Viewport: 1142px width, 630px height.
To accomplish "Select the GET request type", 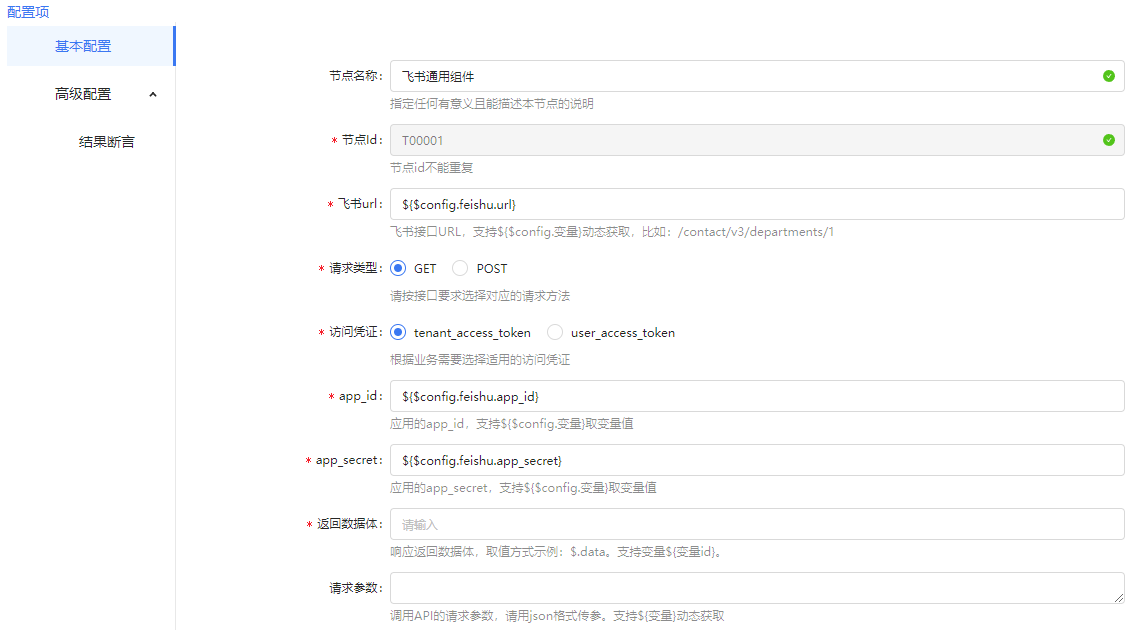I will click(398, 268).
